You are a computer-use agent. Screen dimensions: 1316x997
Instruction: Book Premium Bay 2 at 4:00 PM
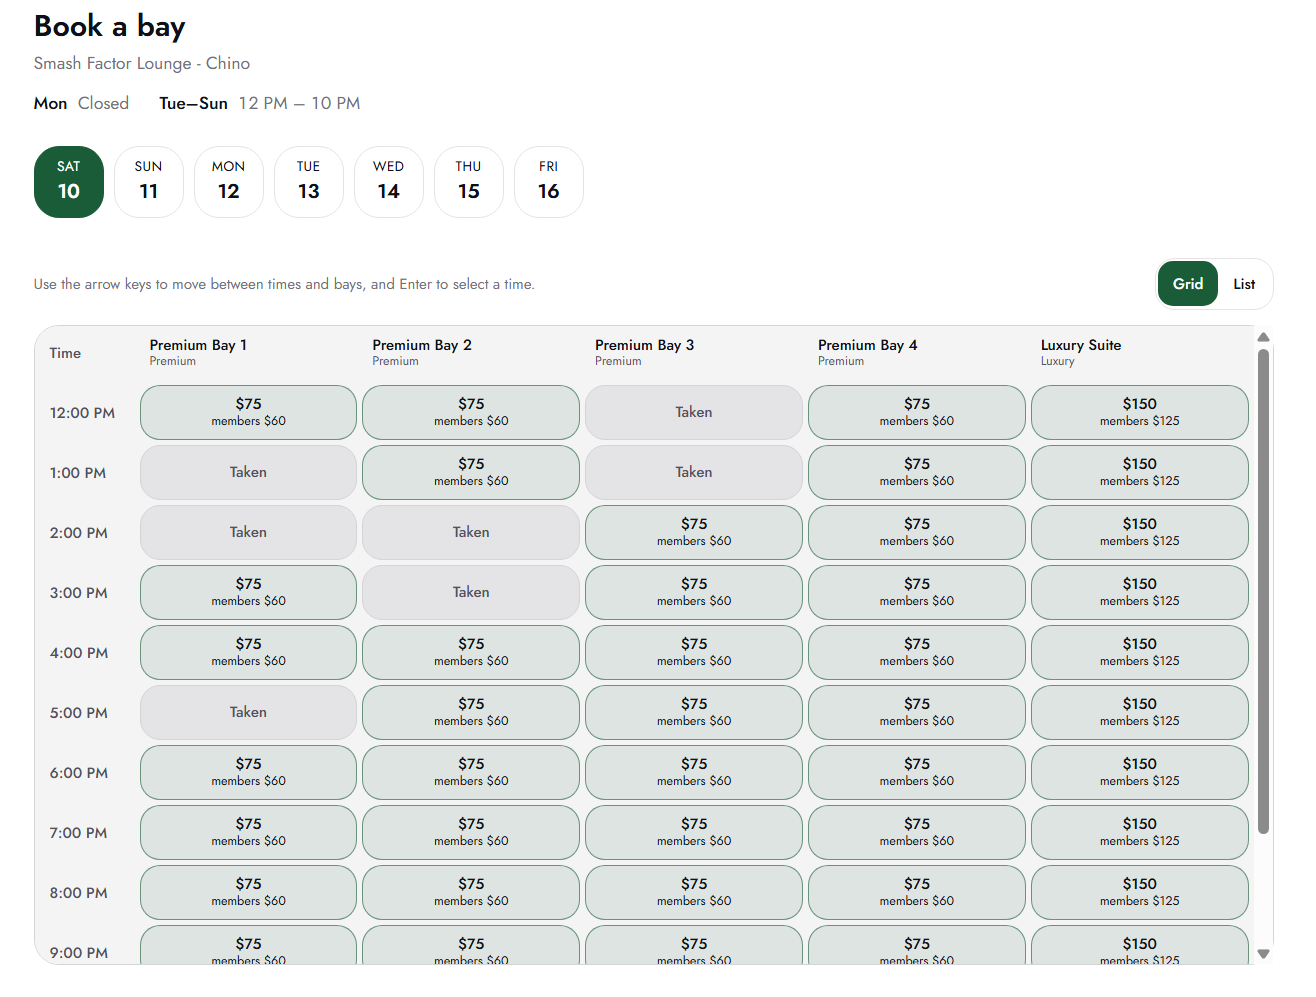[471, 652]
